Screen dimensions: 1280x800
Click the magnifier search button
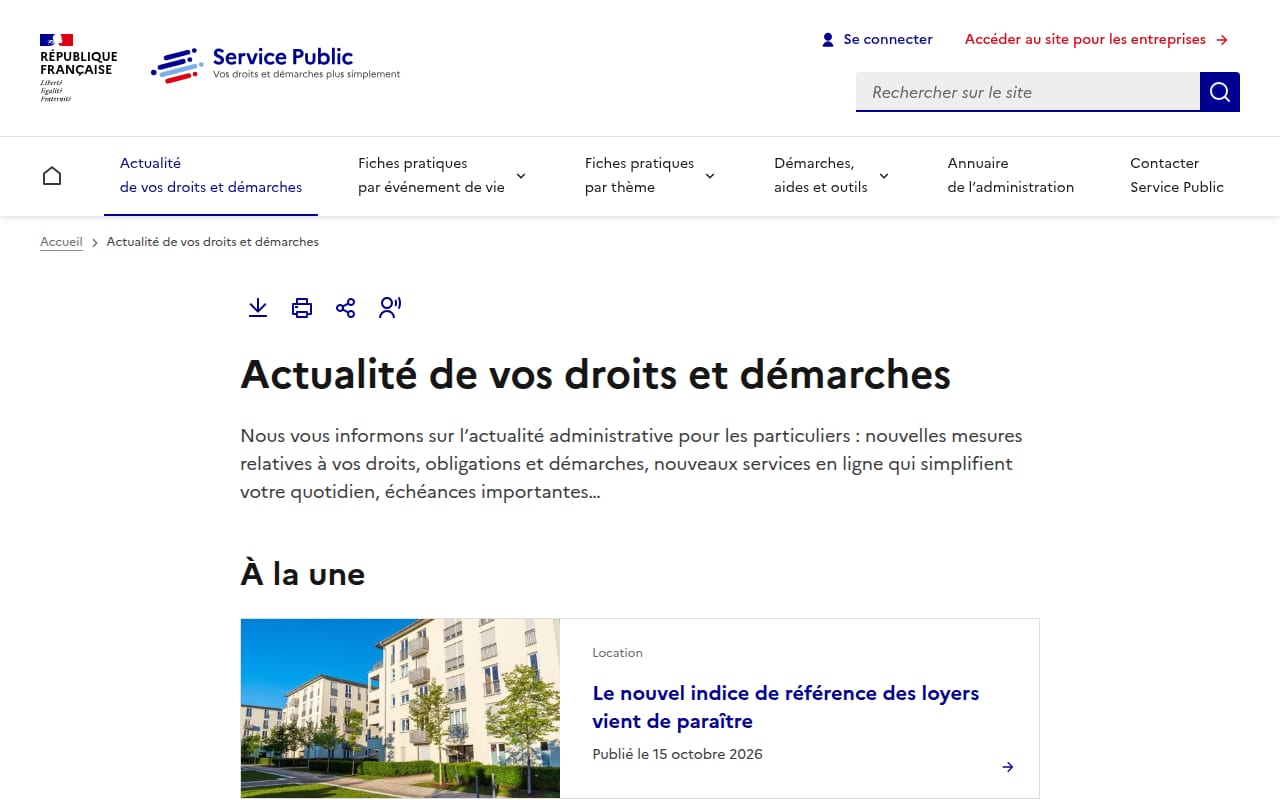[x=1220, y=92]
